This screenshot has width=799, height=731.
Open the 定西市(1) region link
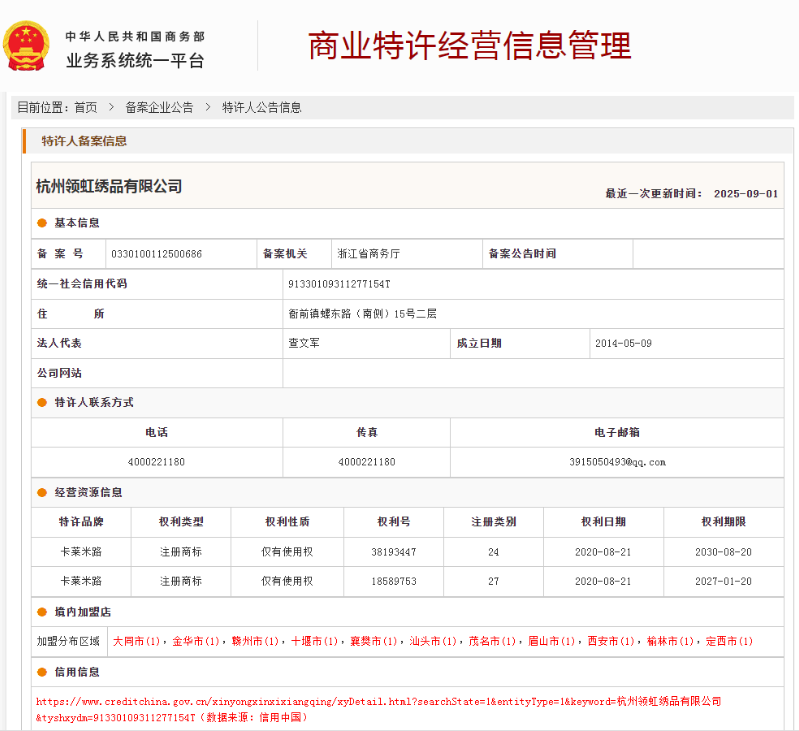729,641
